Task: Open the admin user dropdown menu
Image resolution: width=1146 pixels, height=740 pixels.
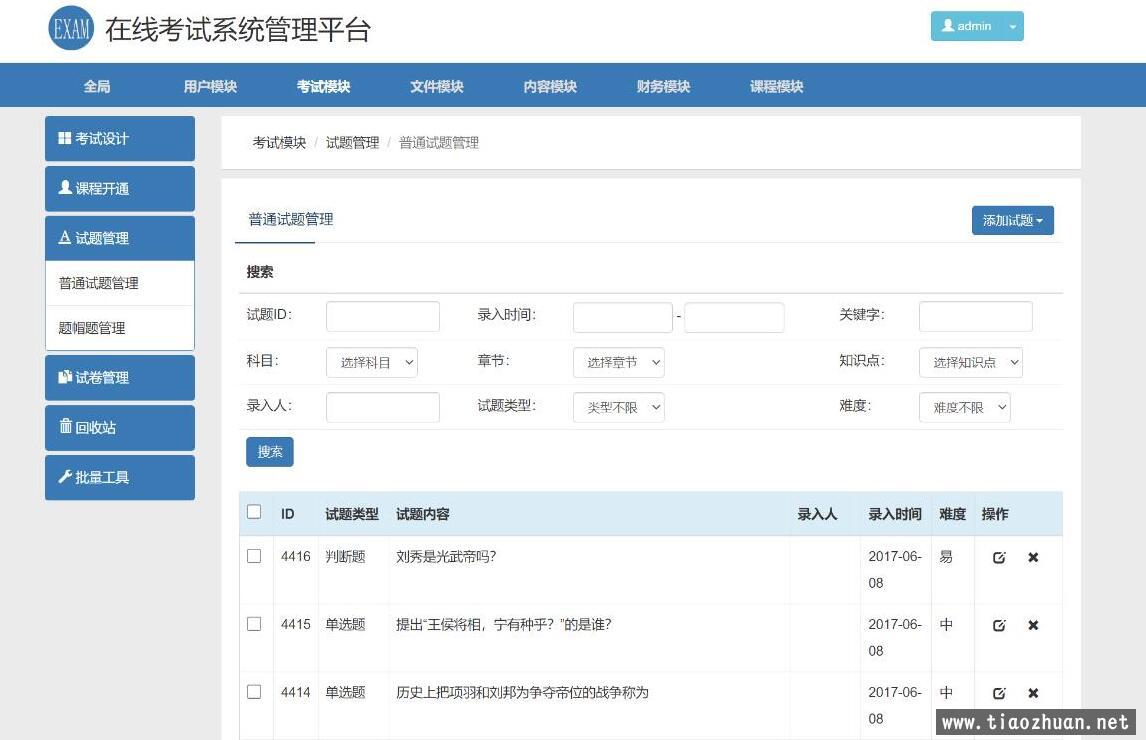Action: (976, 27)
